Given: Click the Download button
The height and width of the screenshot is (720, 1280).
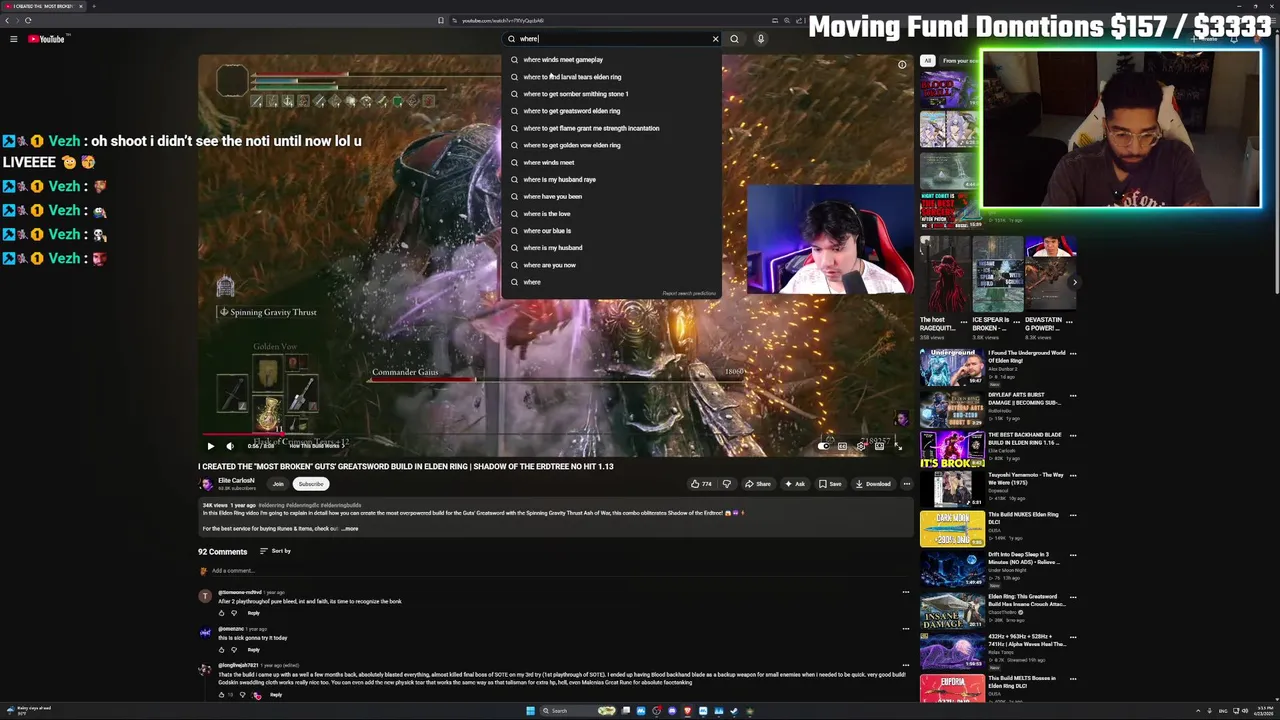Looking at the screenshot, I should click(873, 484).
